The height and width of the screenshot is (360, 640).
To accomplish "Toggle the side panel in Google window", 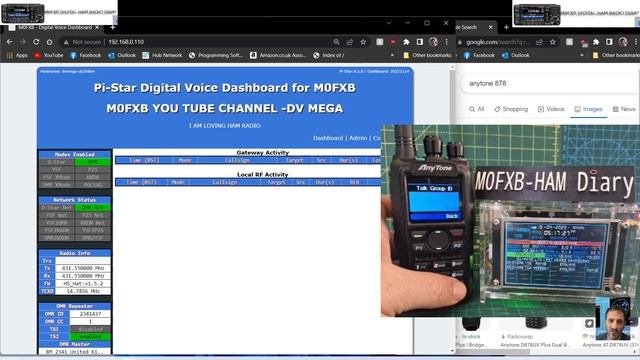I will [609, 42].
